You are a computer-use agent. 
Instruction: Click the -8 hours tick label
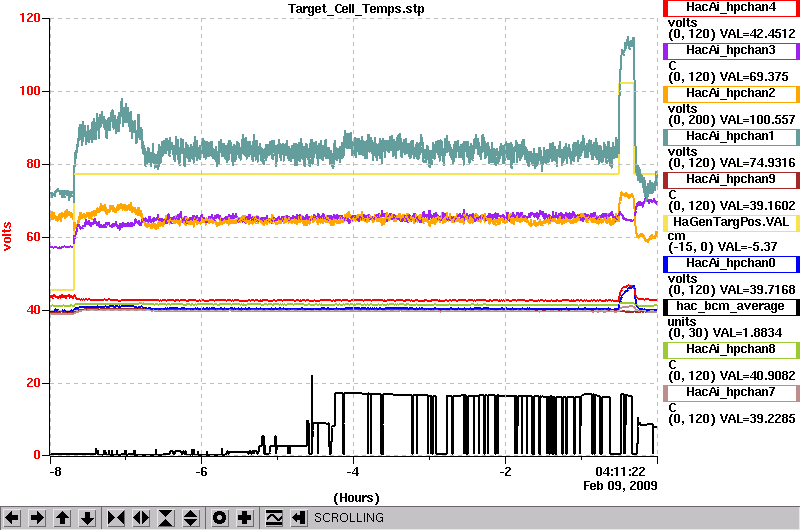pos(55,472)
